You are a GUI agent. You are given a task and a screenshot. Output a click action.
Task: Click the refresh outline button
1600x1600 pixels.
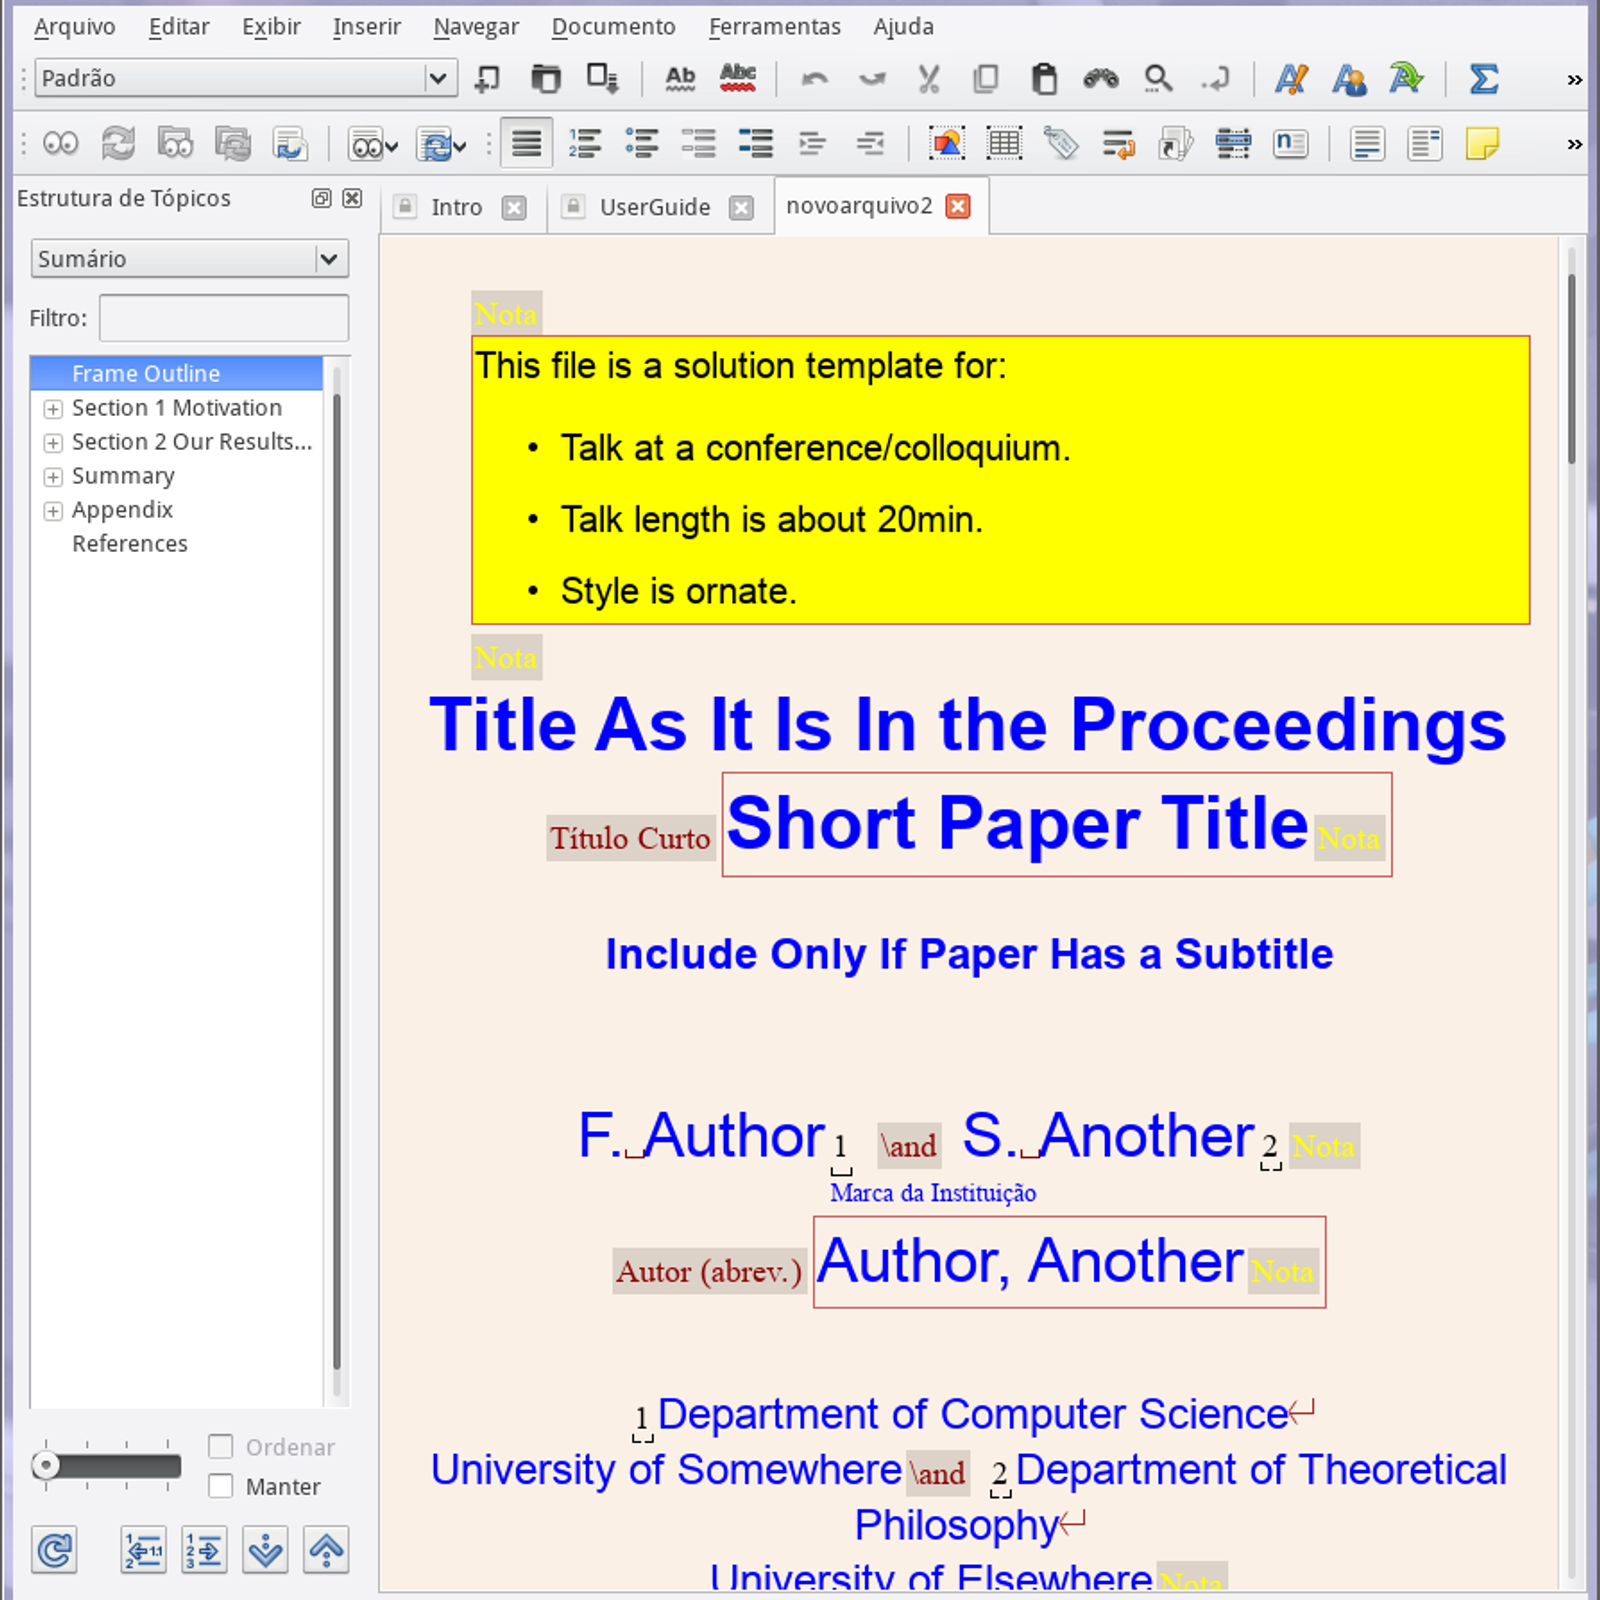point(54,1551)
